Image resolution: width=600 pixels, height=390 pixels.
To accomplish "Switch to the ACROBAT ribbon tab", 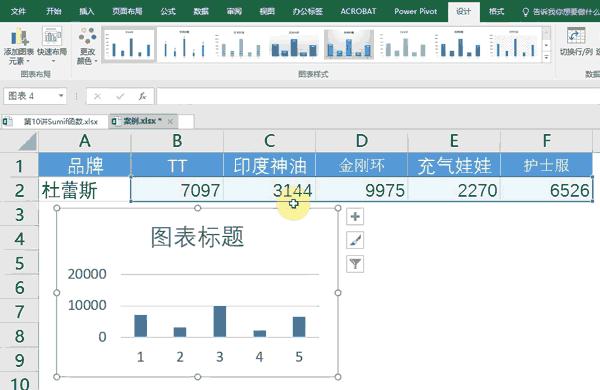I will pyautogui.click(x=358, y=11).
